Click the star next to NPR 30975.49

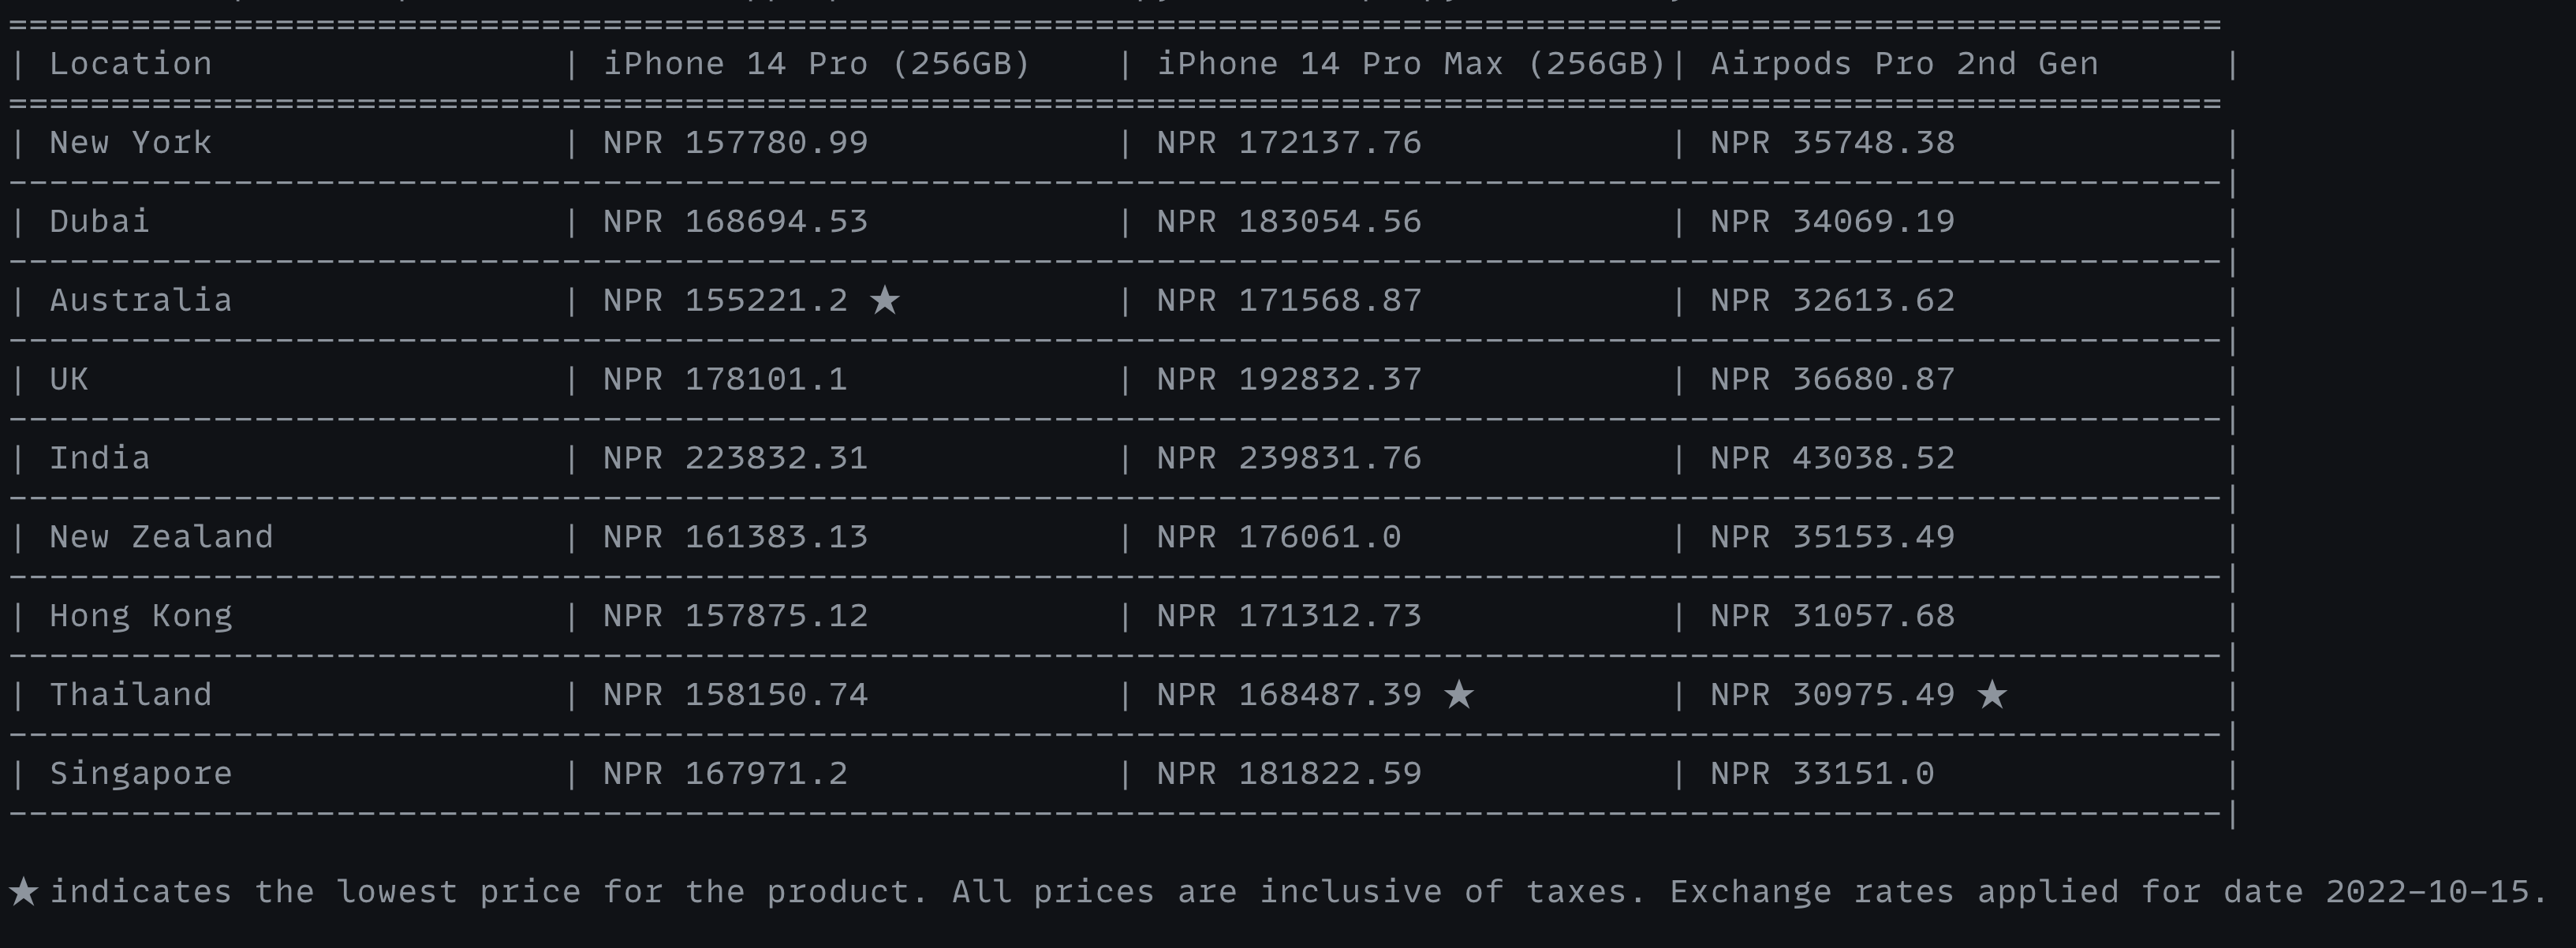coord(1992,694)
